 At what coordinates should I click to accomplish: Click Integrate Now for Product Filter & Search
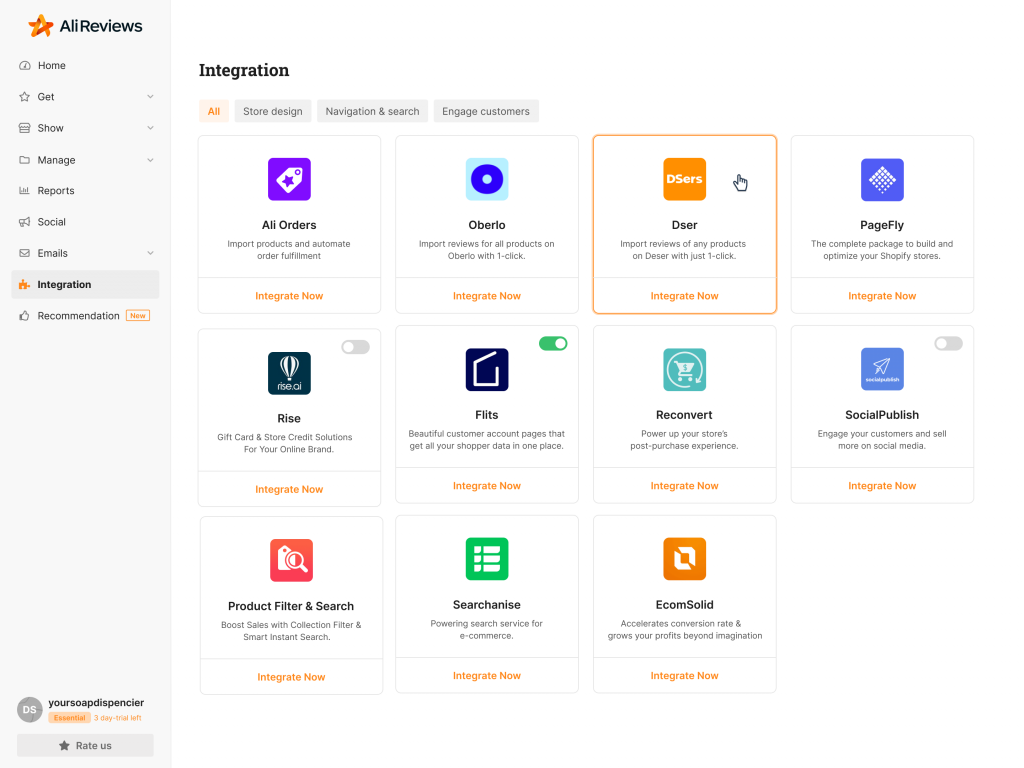click(291, 677)
